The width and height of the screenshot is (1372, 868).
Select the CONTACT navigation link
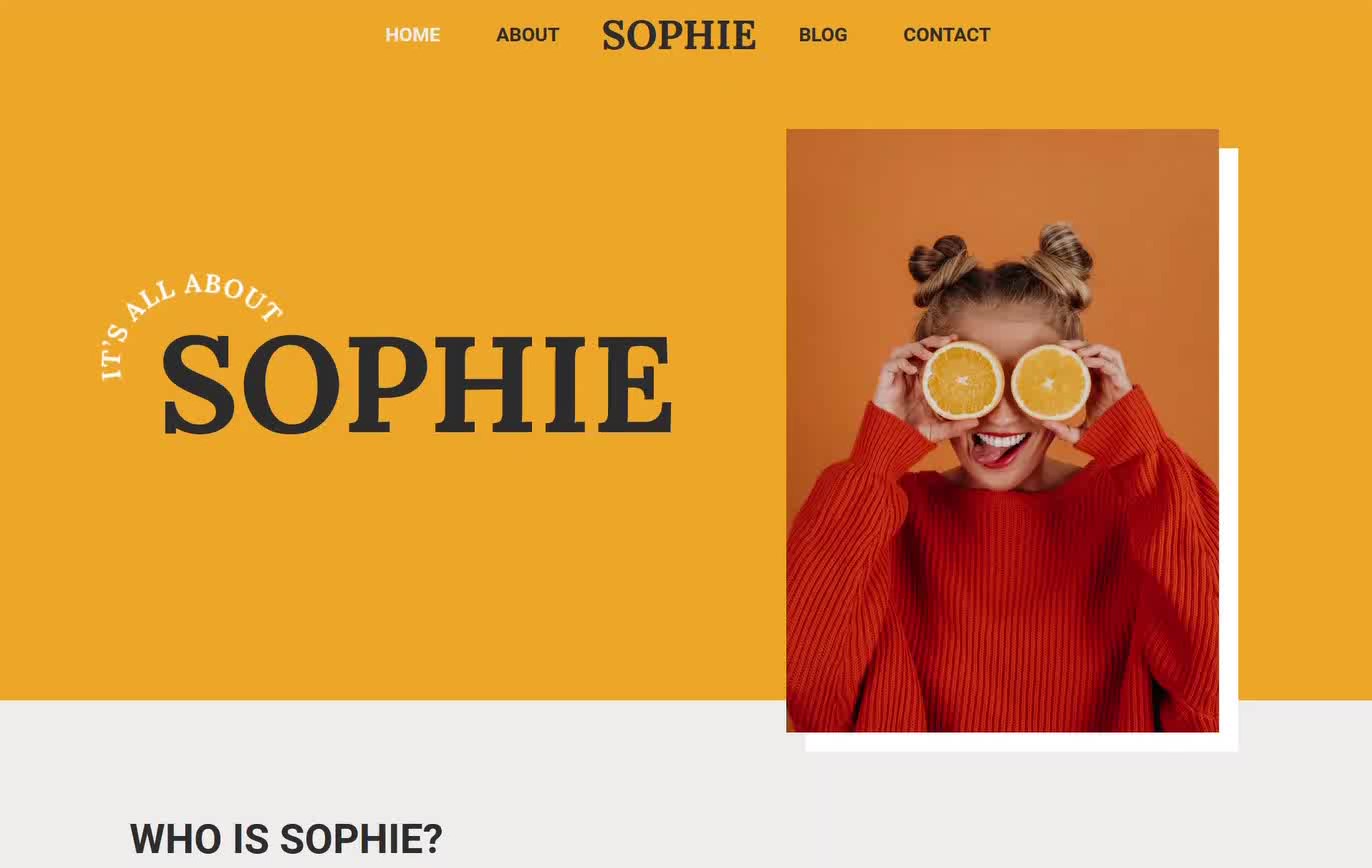click(946, 35)
